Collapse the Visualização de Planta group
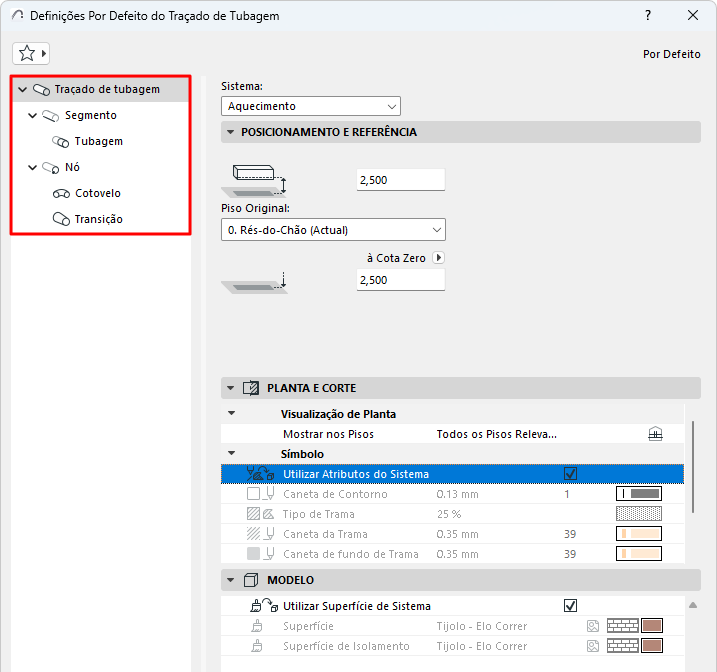The height and width of the screenshot is (672, 717). pos(231,413)
